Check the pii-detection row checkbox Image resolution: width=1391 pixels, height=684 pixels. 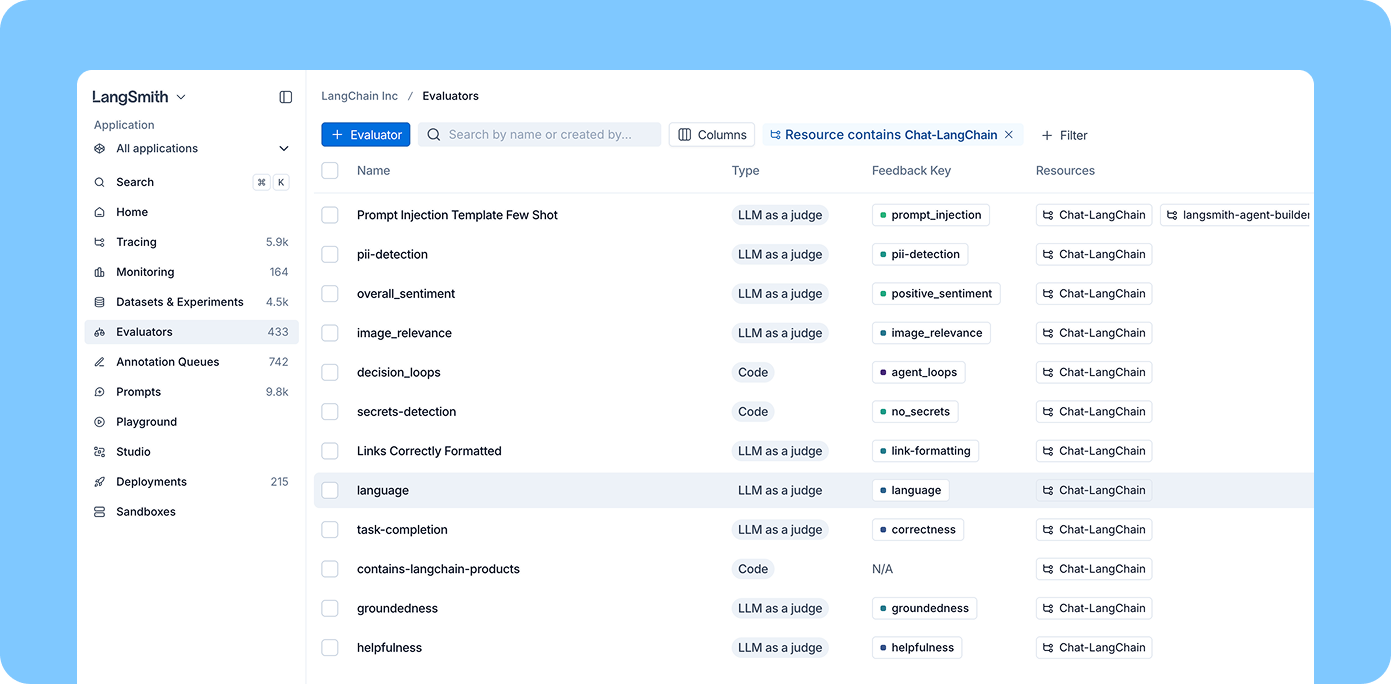[x=330, y=254]
